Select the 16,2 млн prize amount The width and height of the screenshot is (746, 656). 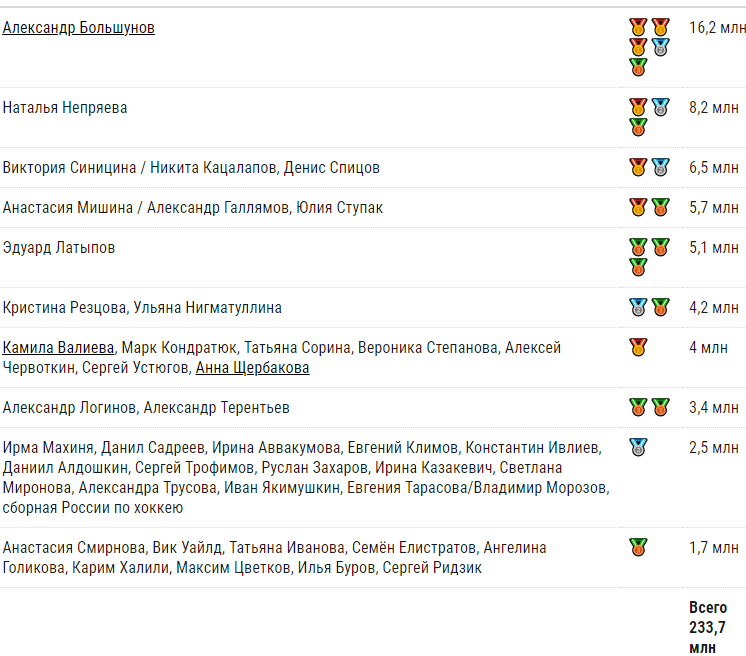(x=717, y=28)
